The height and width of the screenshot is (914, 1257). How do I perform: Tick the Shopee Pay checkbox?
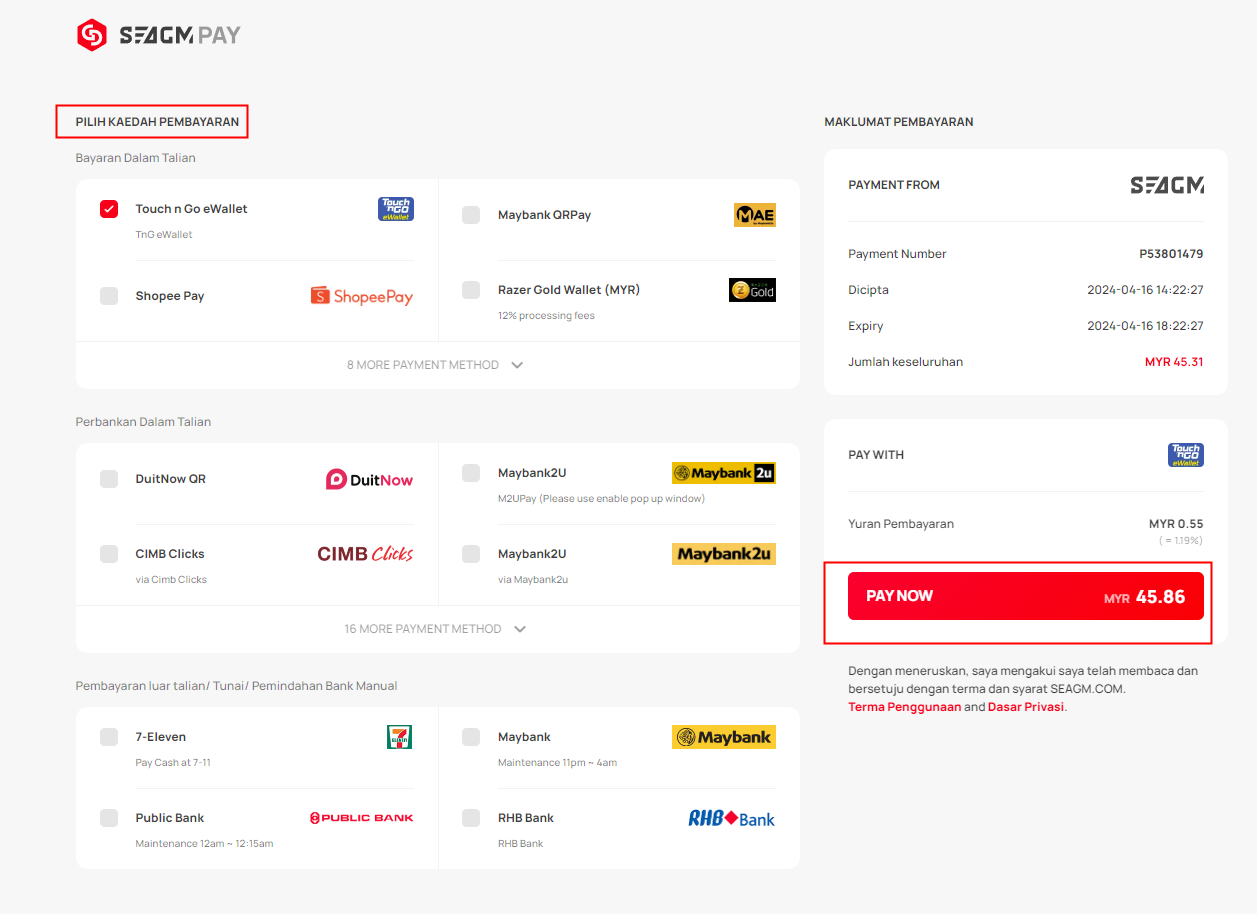[109, 296]
